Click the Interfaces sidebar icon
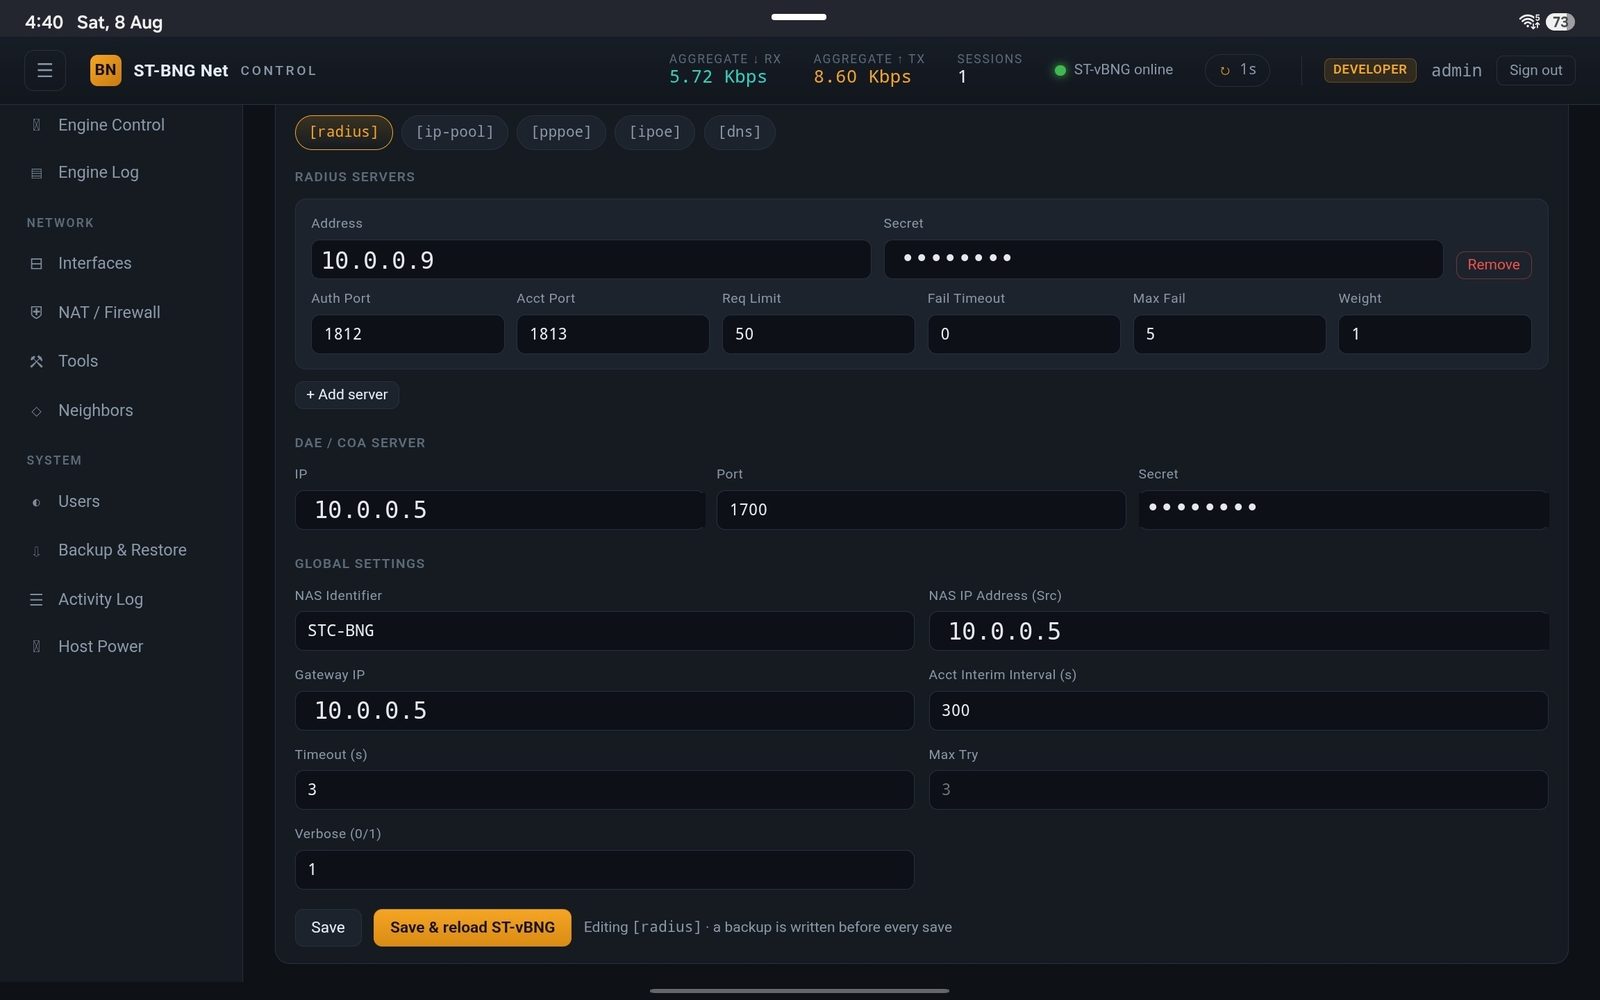Viewport: 1600px width, 1000px height. [36, 264]
